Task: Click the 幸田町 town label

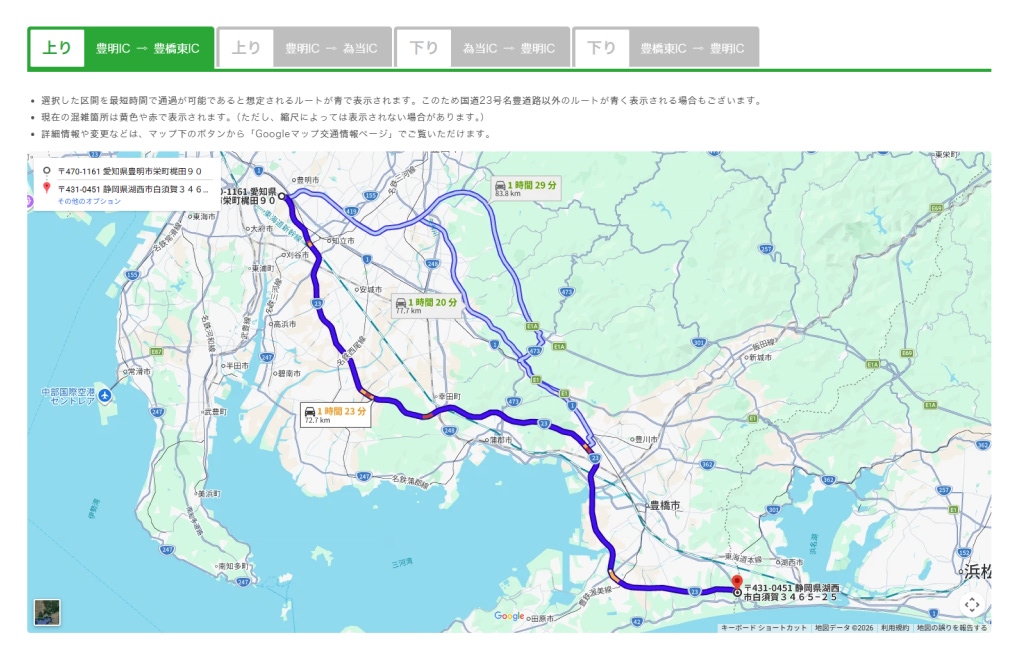Action: click(450, 396)
